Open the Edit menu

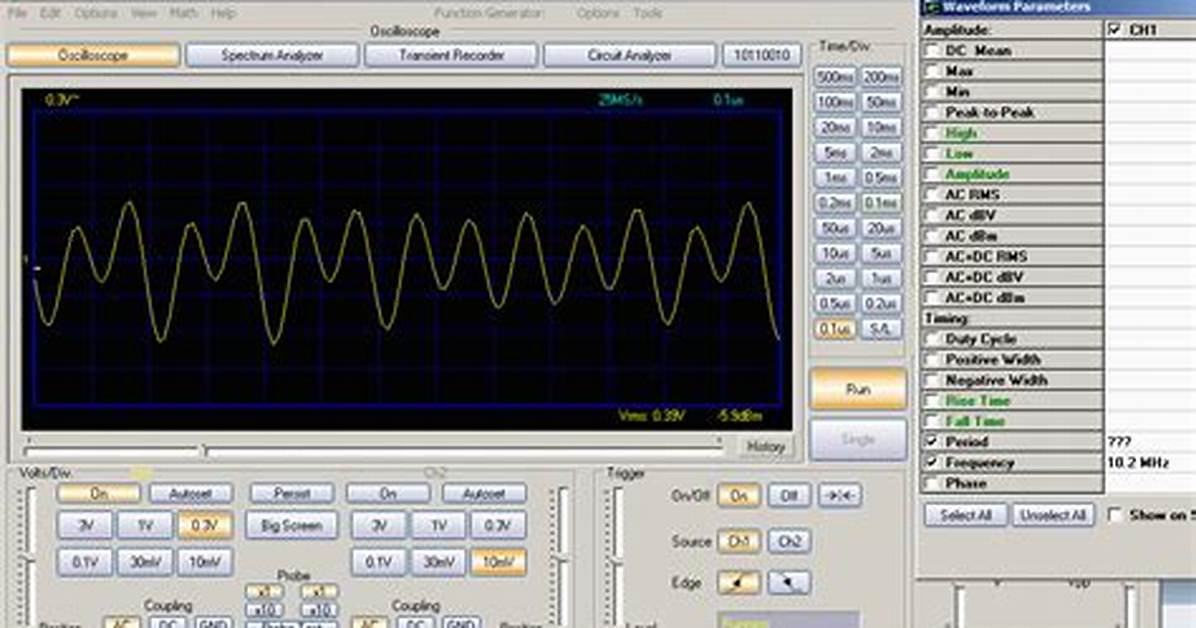point(50,13)
